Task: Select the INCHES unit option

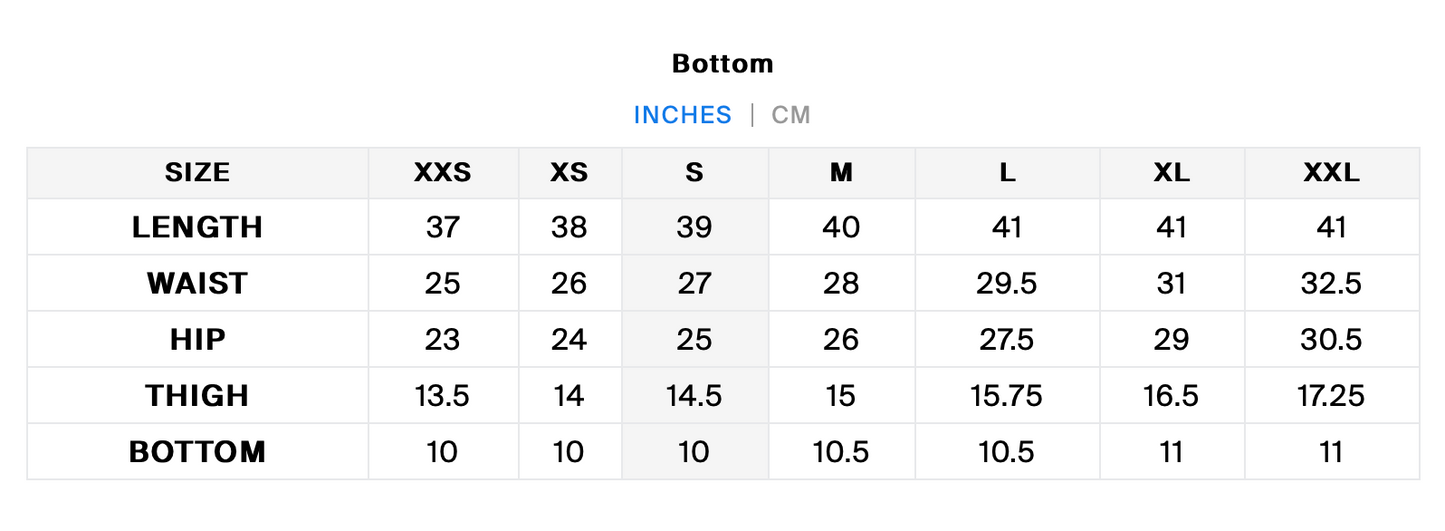Action: point(683,115)
